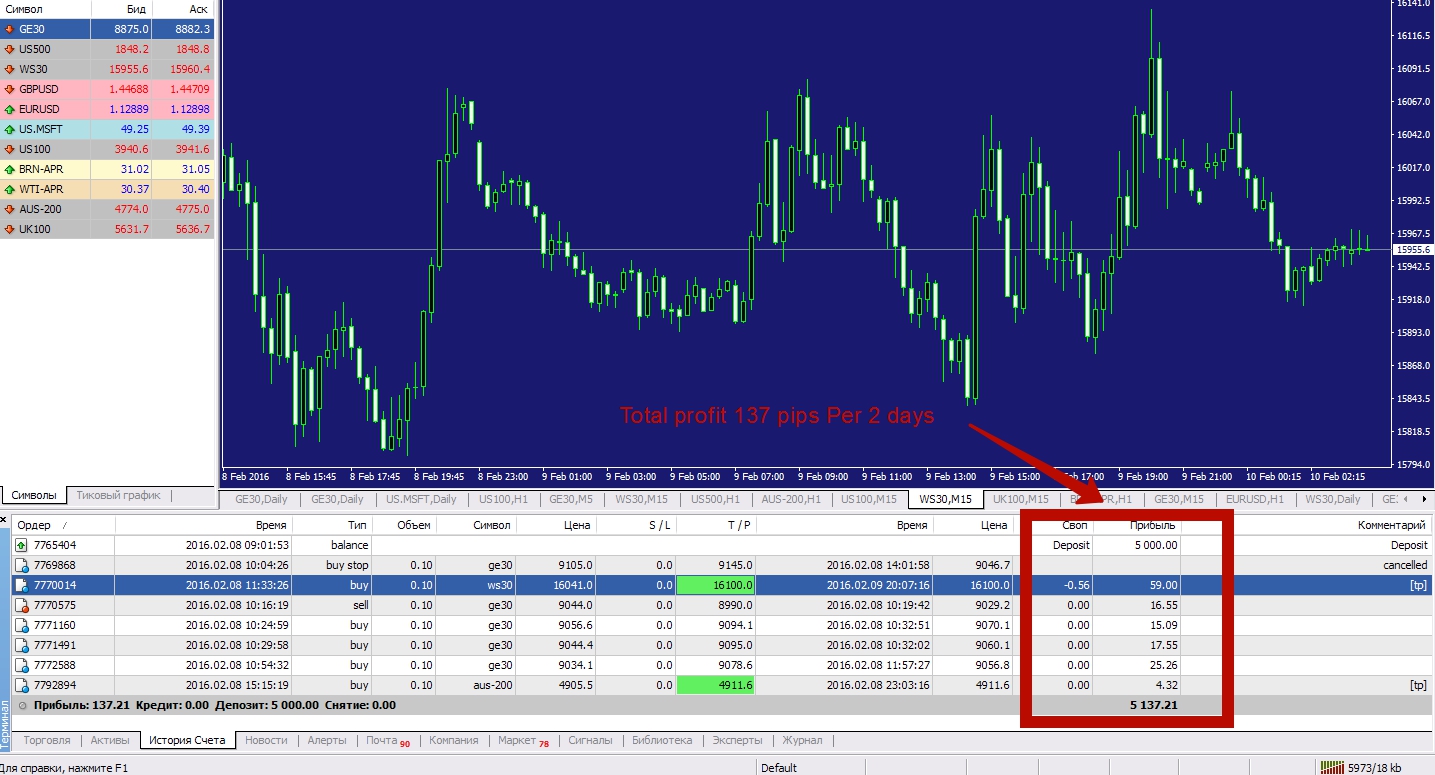Open the Сигналы tab
This screenshot has width=1435, height=775.
590,741
